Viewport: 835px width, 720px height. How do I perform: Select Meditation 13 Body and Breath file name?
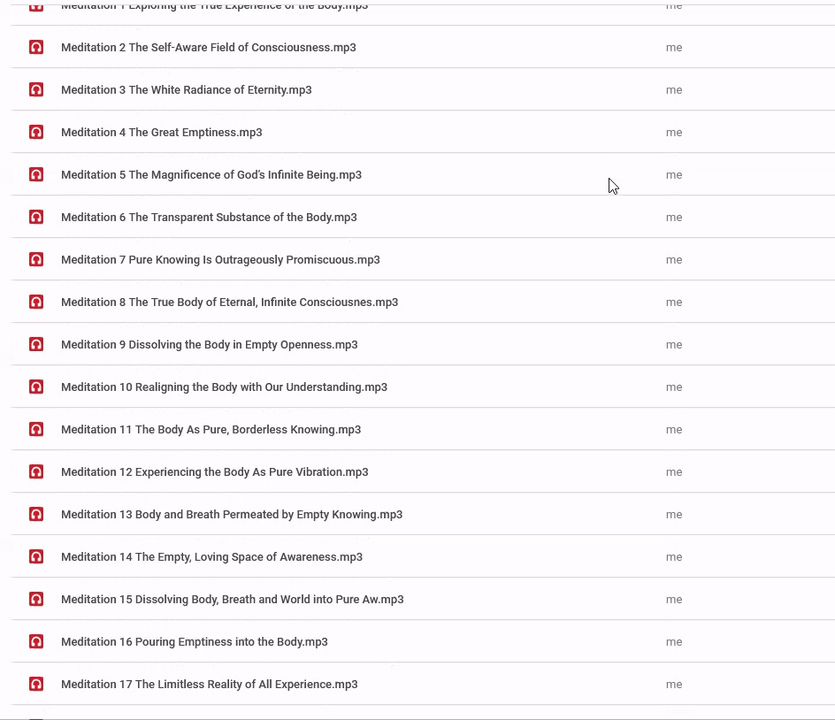[231, 515]
